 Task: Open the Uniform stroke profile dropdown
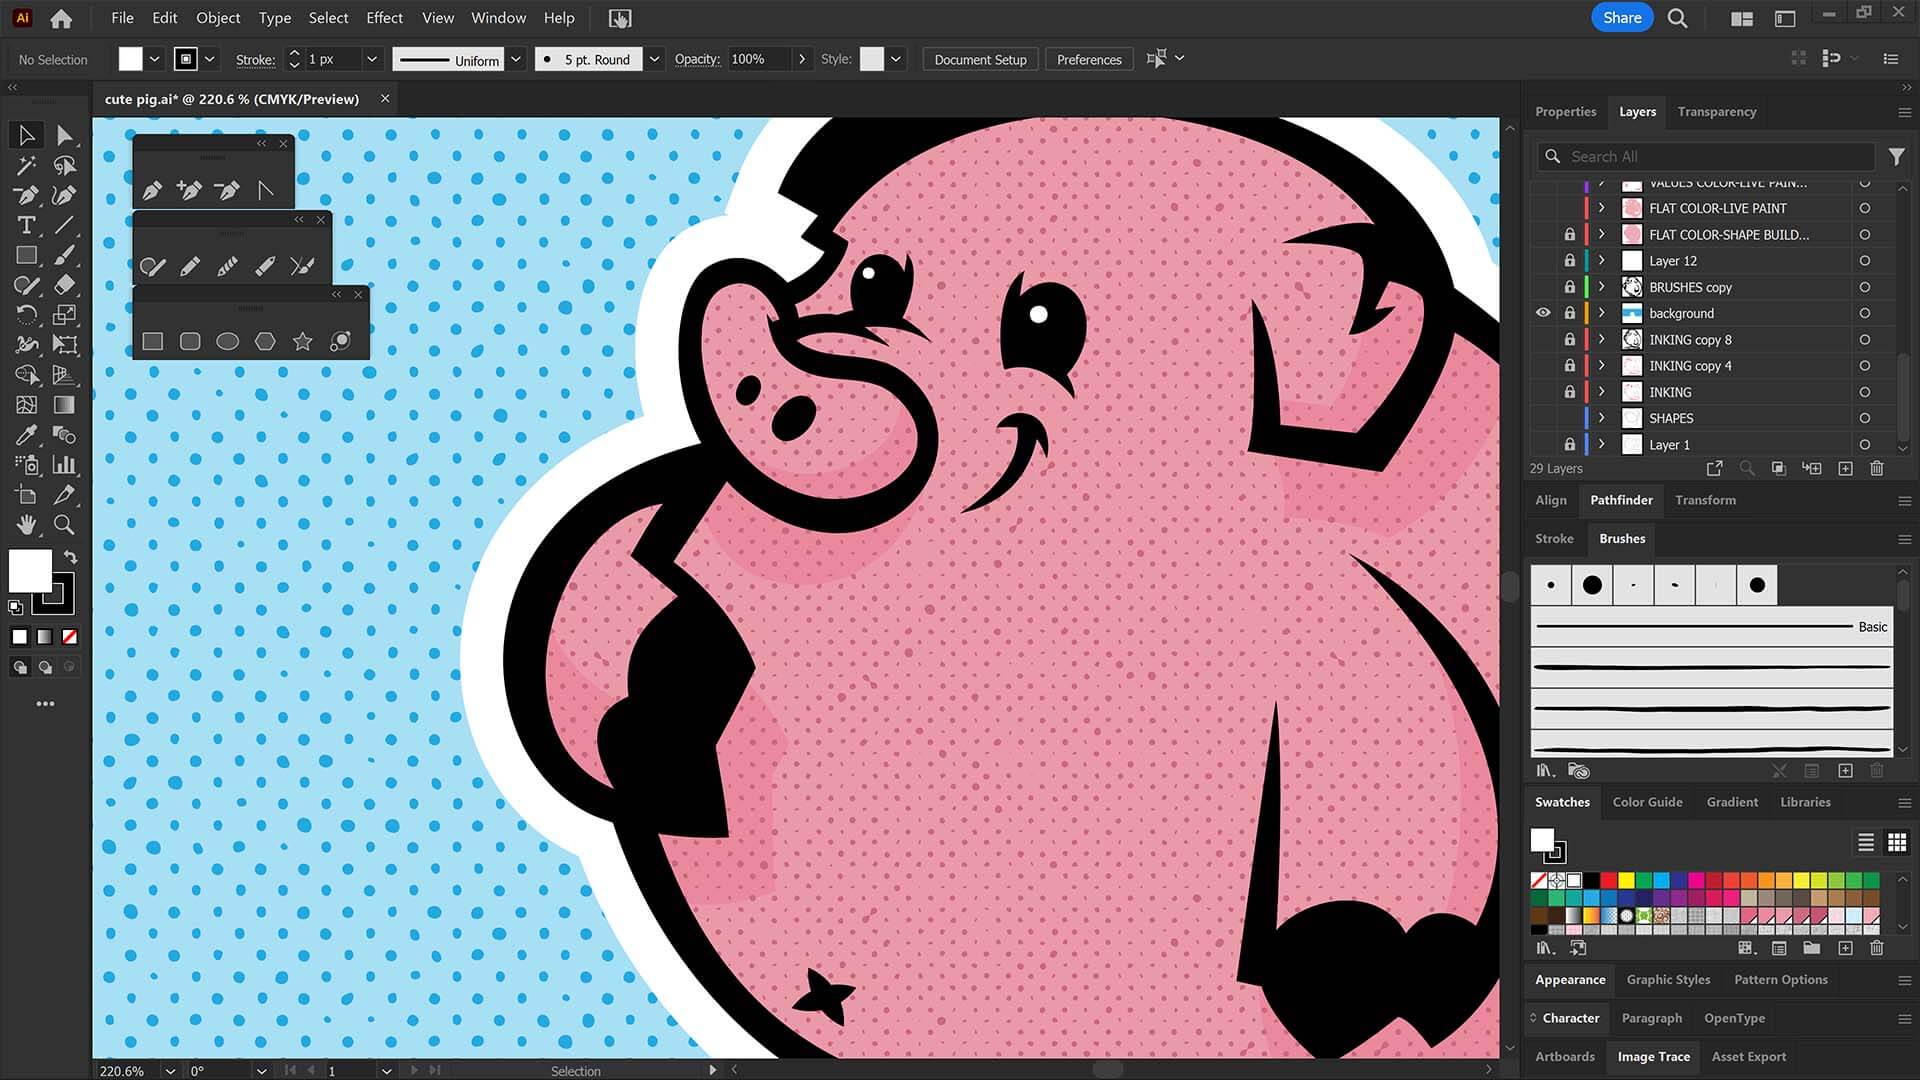(x=516, y=59)
